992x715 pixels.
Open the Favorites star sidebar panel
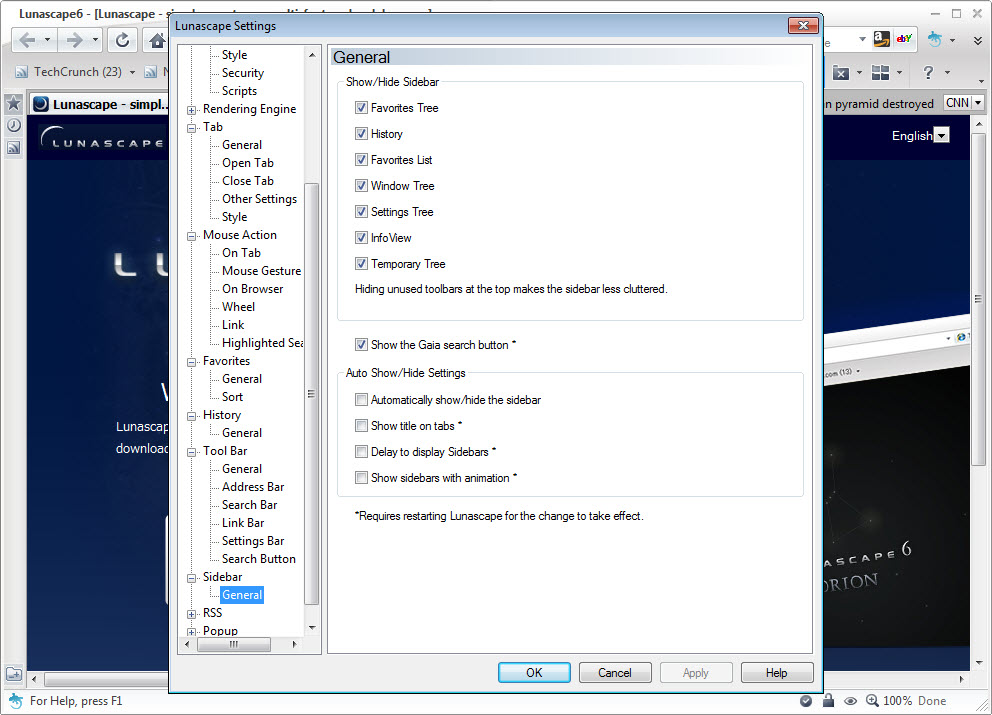pos(13,103)
